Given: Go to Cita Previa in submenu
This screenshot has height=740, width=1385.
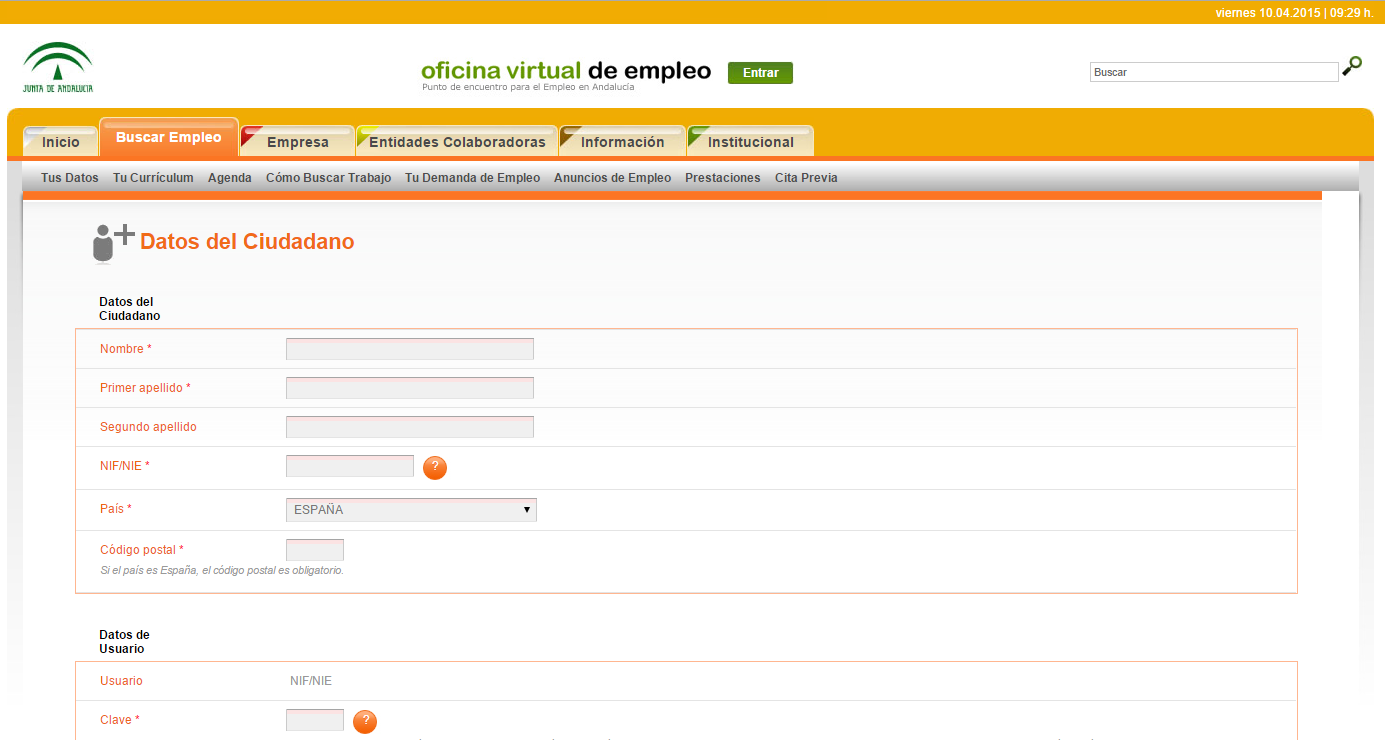Looking at the screenshot, I should click(806, 178).
